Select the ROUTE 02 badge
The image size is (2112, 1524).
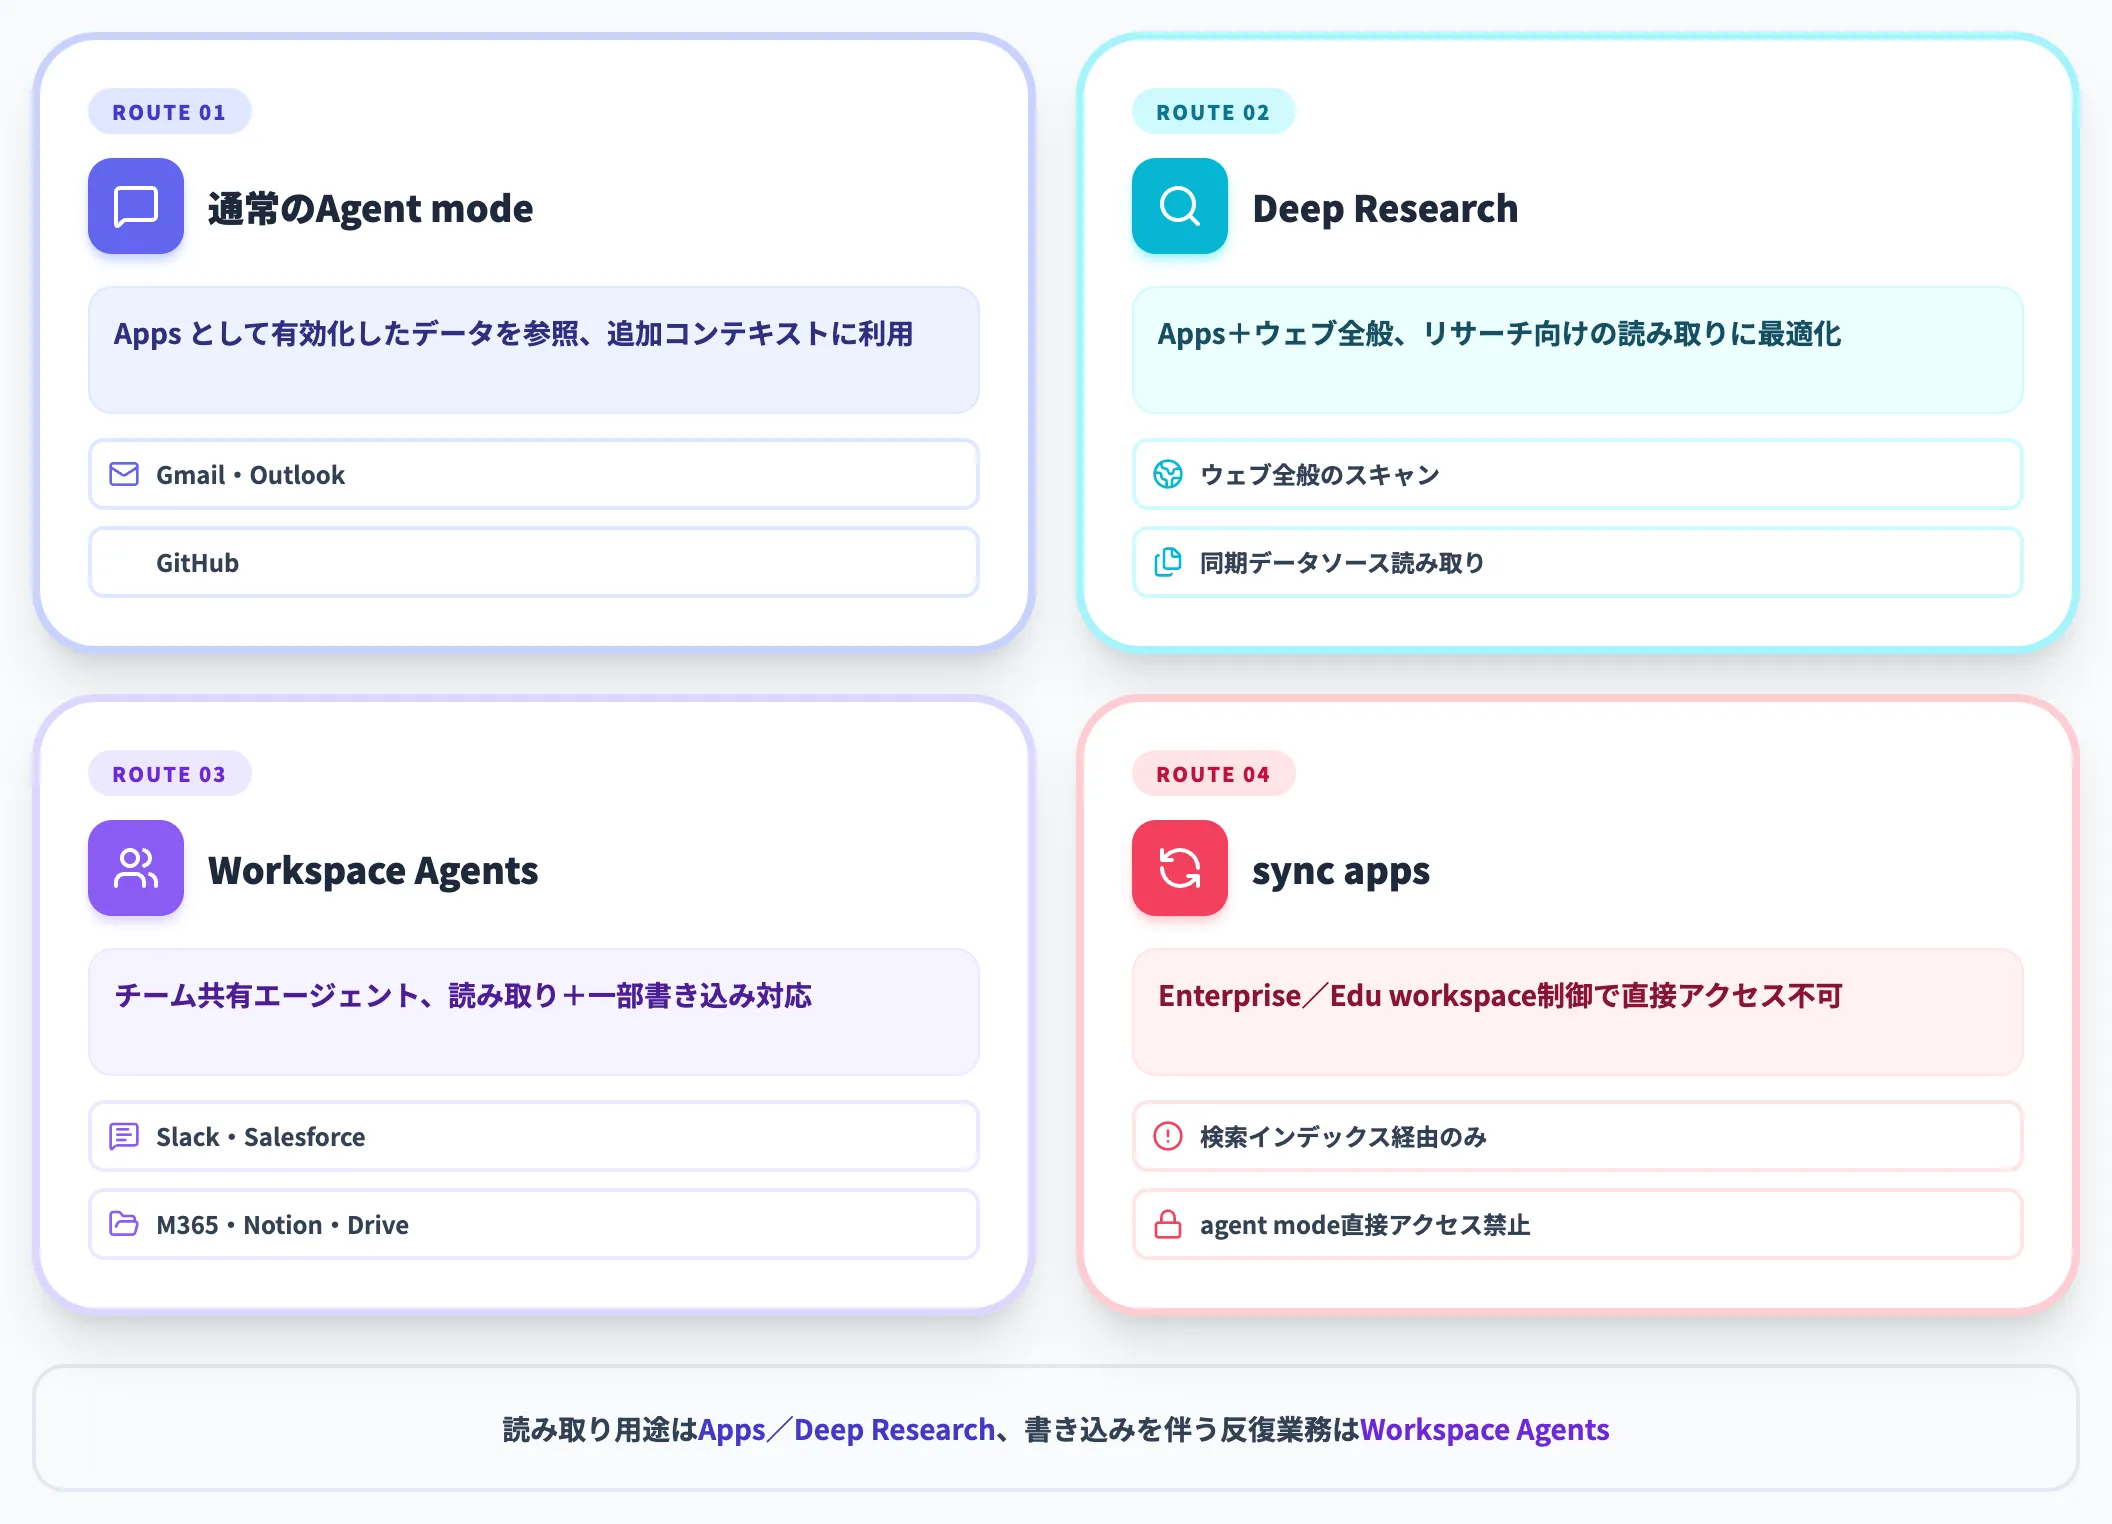(1213, 112)
